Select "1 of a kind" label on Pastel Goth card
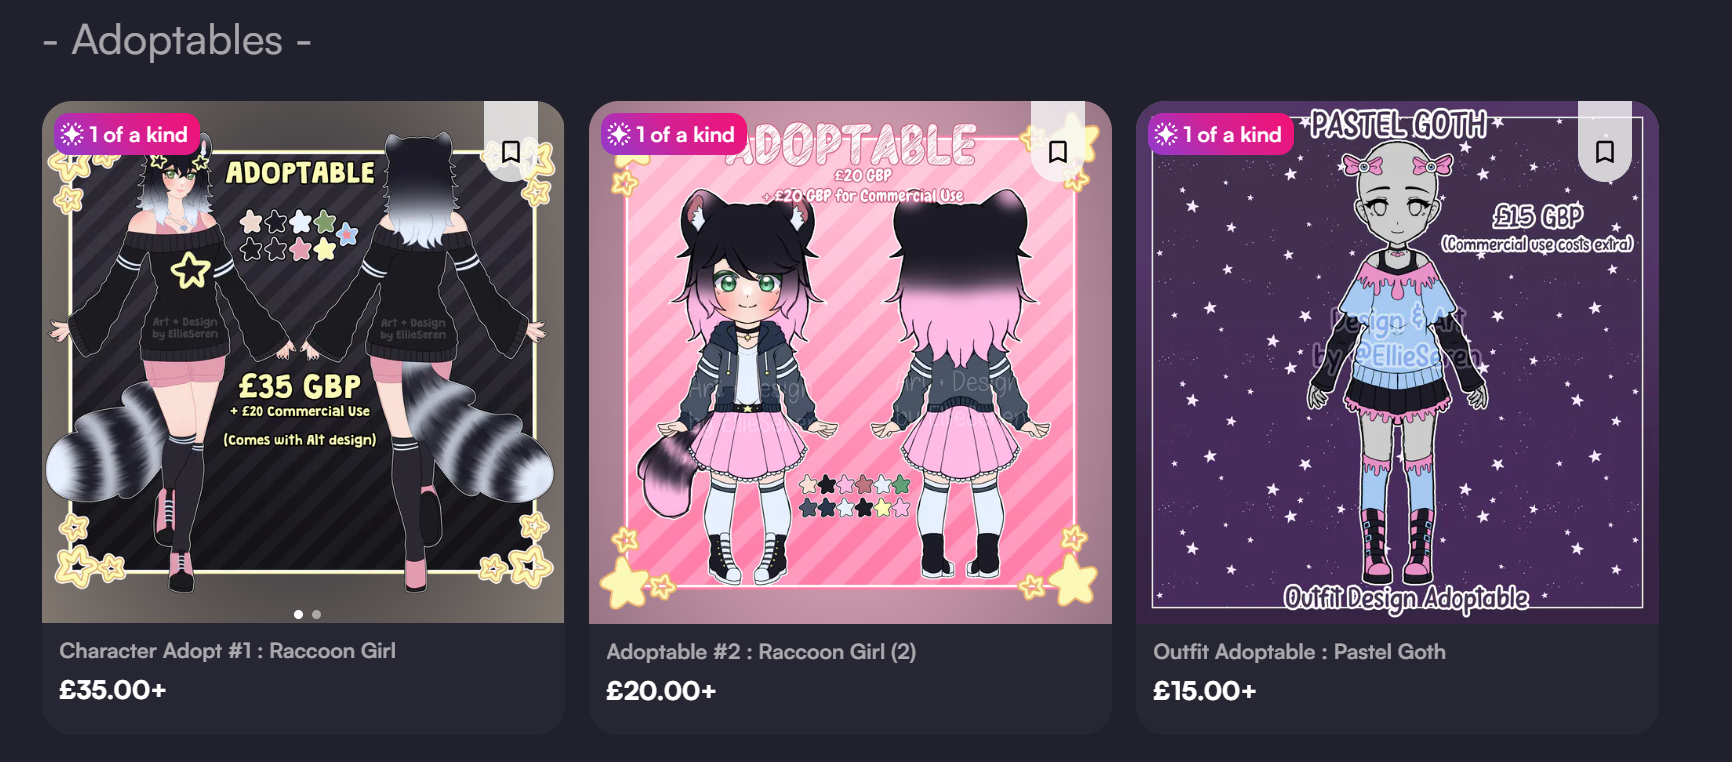This screenshot has width=1732, height=762. (x=1221, y=134)
